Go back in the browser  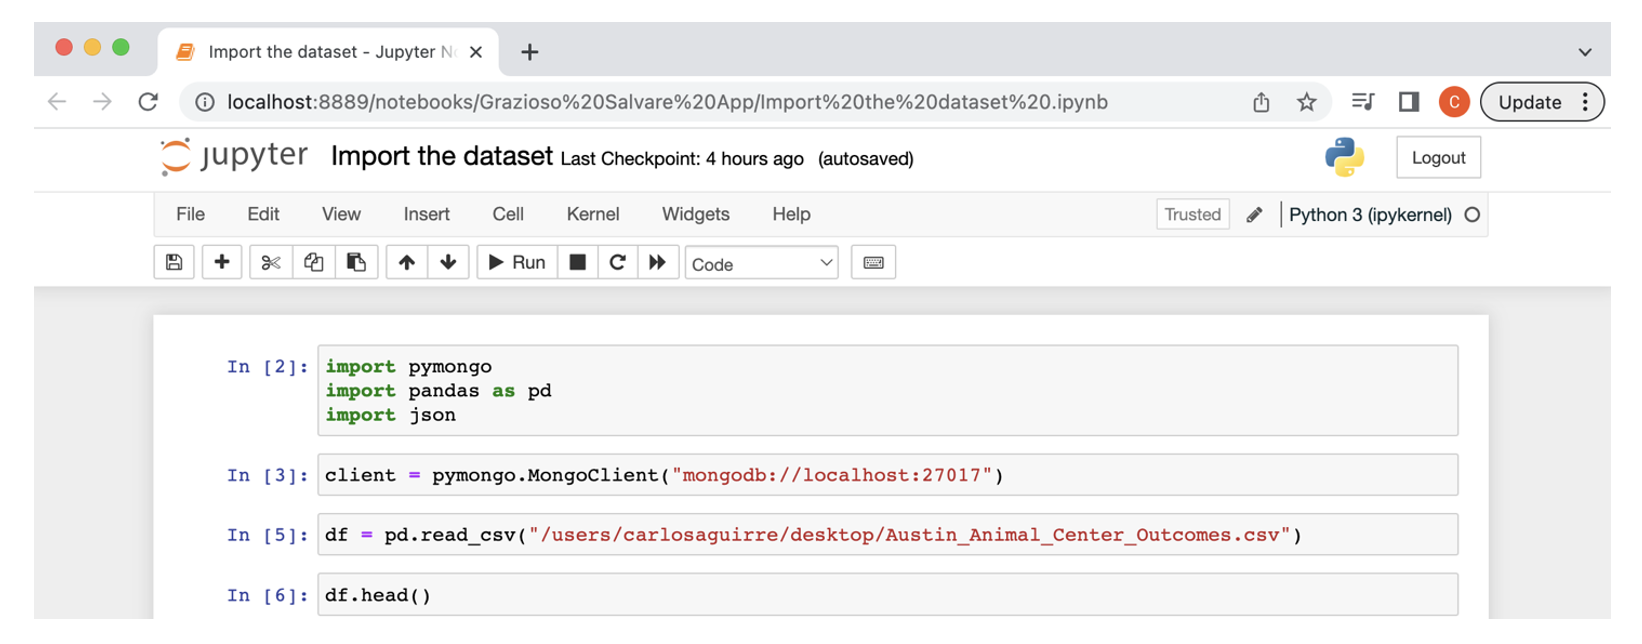[x=57, y=102]
